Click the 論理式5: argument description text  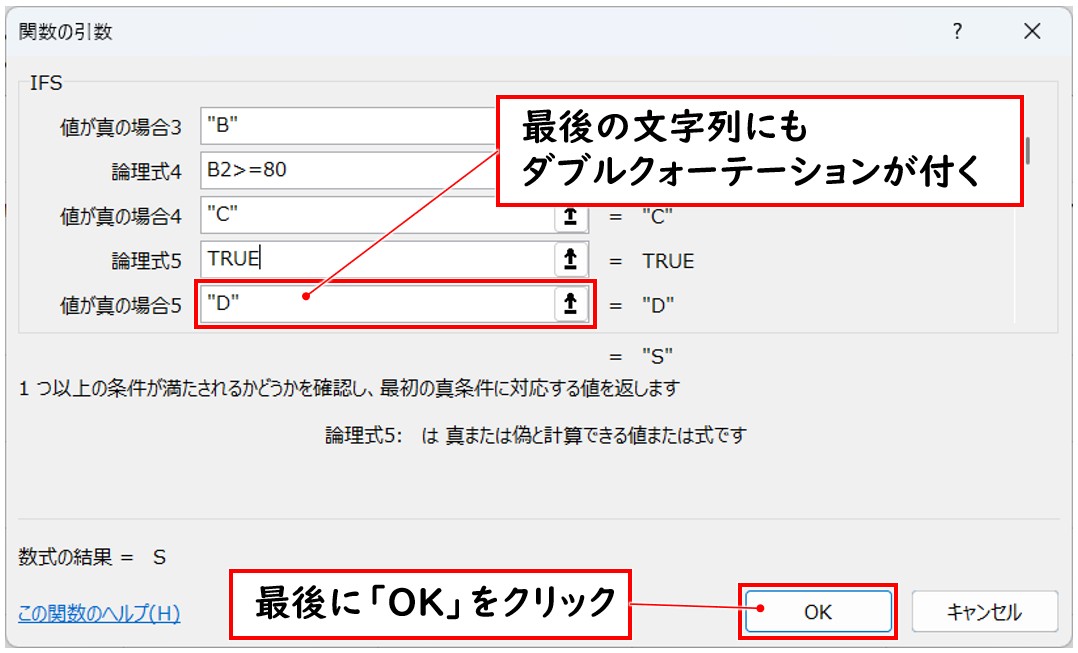tap(536, 435)
